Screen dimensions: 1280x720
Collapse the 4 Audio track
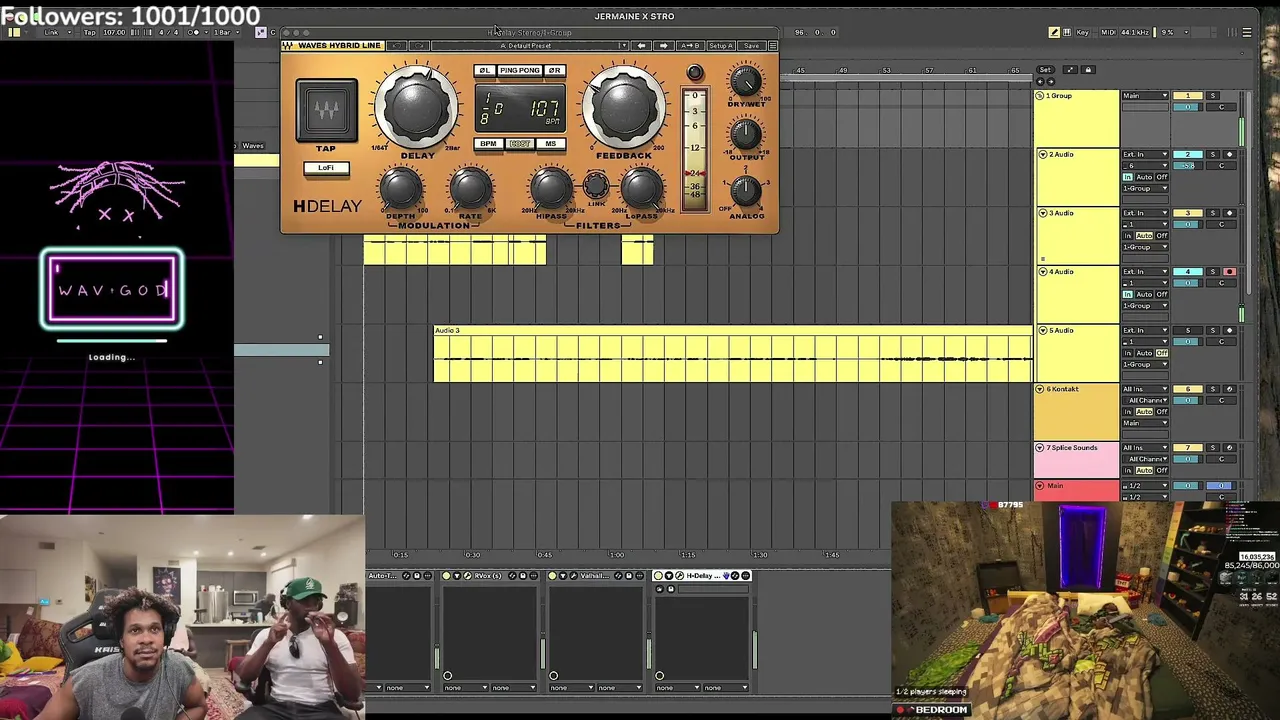point(1043,272)
